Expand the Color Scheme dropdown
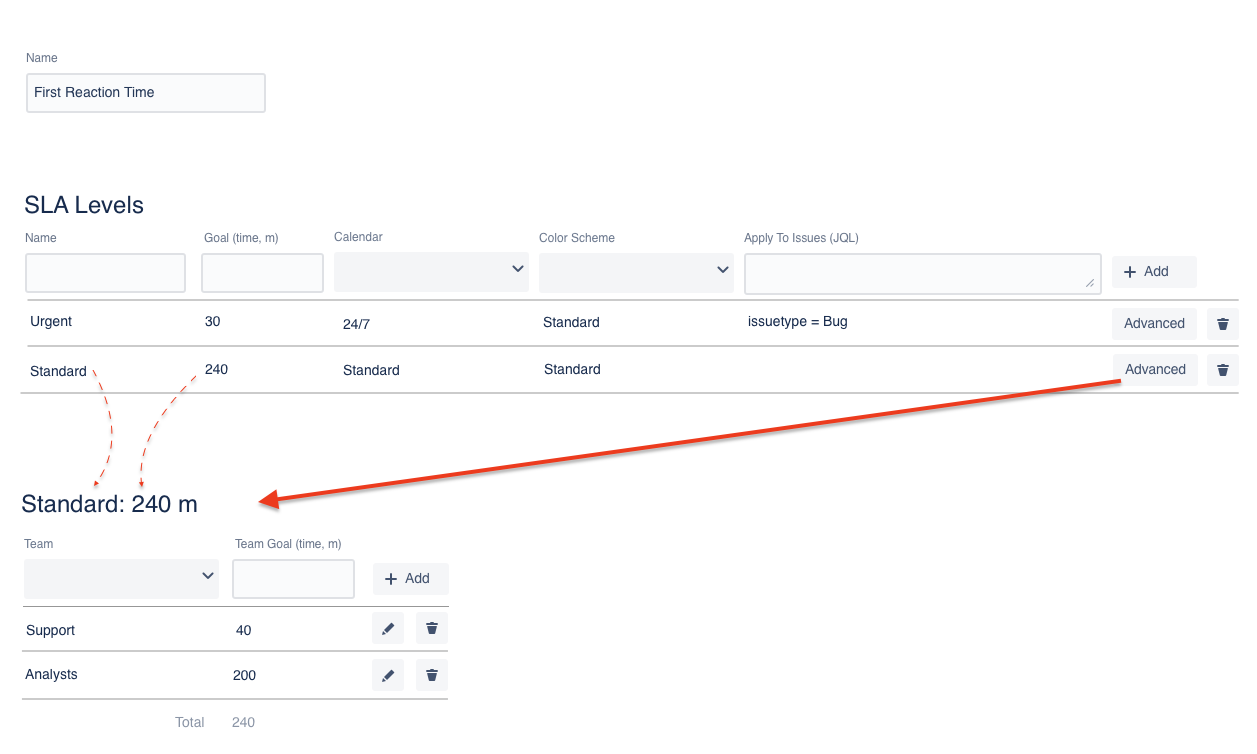 [x=635, y=272]
